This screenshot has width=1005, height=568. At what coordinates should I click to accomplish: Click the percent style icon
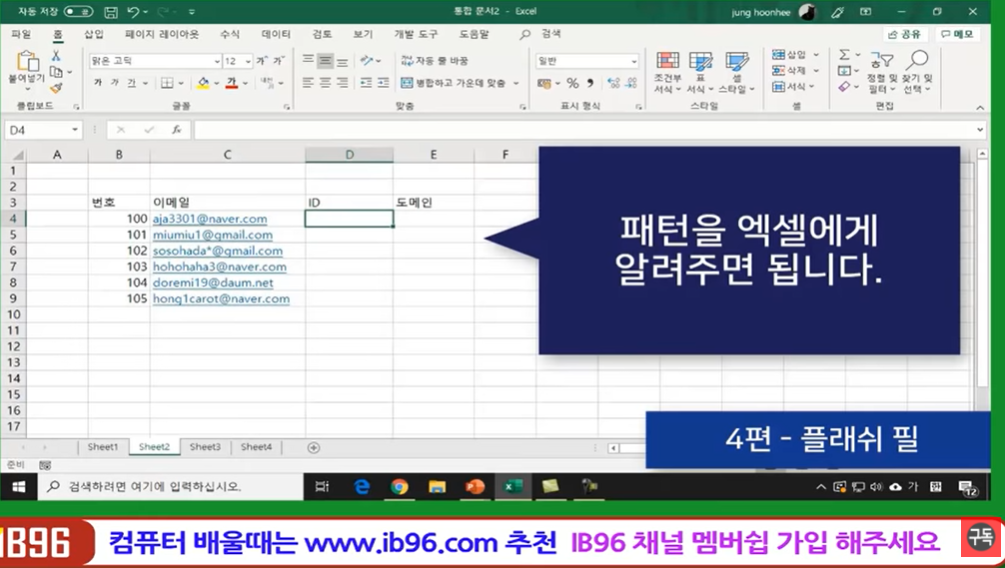[572, 83]
